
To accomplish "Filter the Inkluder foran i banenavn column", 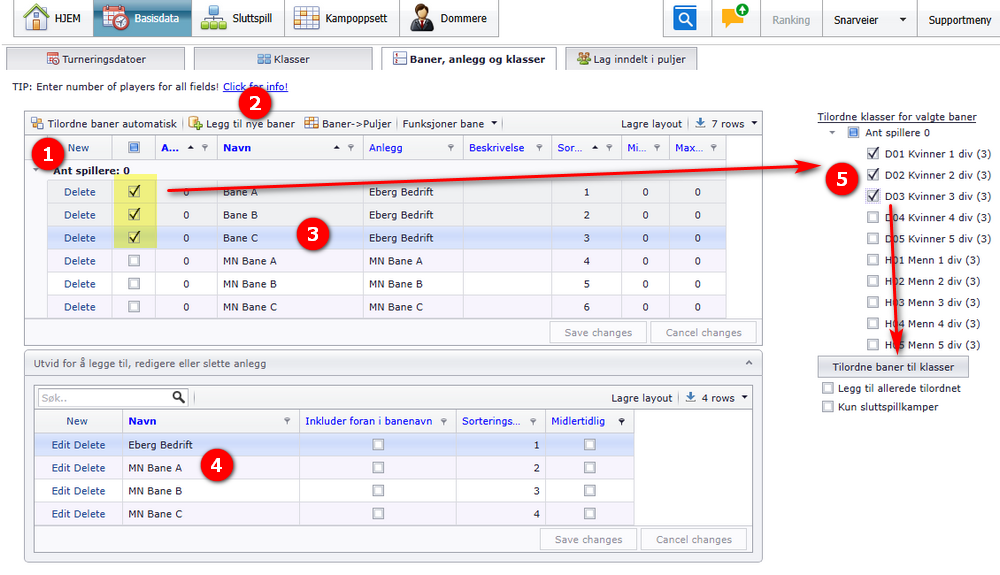I will (443, 421).
